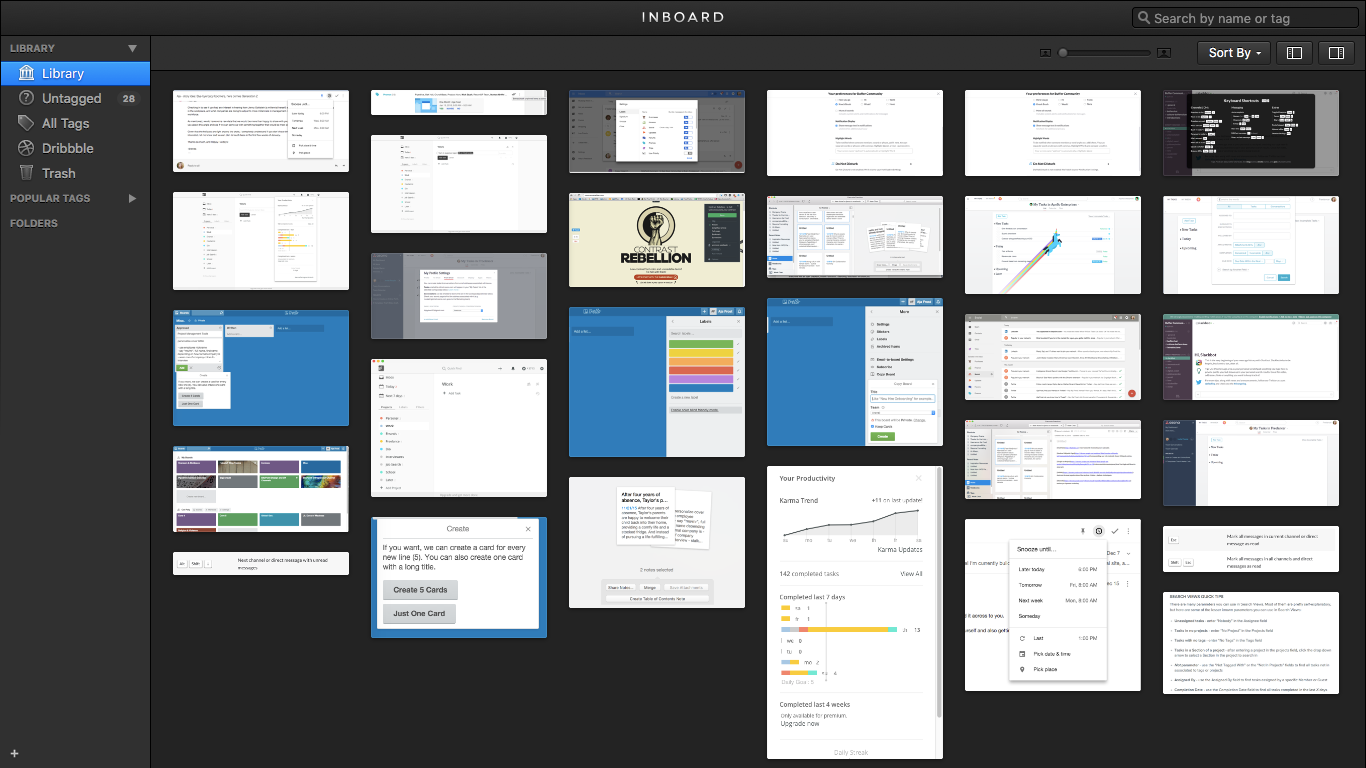Open the Your Productivity Karma Trend thumbnail
The width and height of the screenshot is (1366, 768).
[x=855, y=612]
